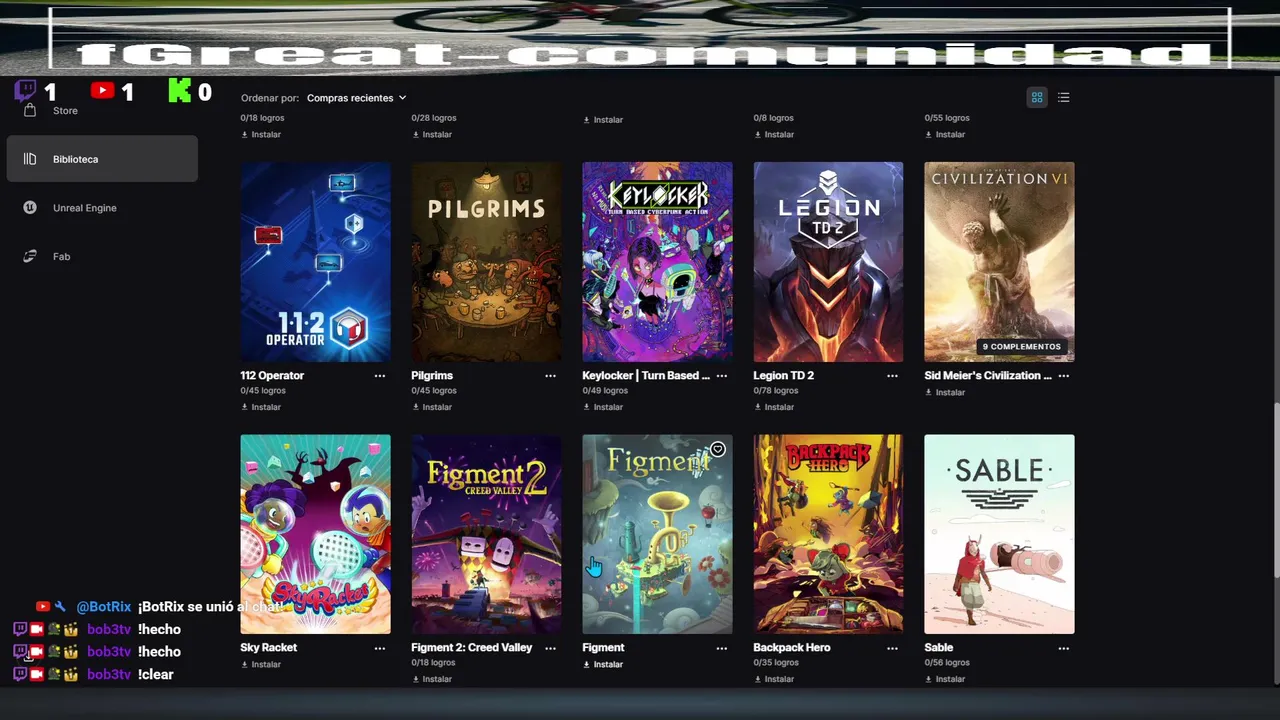Click Legion TD 2 title text

pyautogui.click(x=783, y=376)
